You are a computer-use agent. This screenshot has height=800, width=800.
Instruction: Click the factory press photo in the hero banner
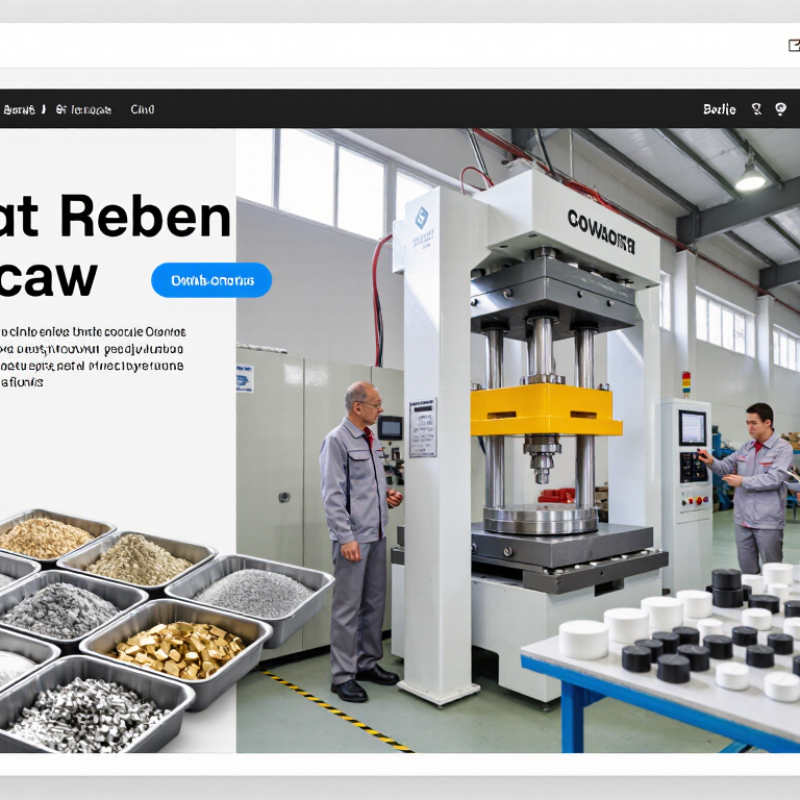[x=518, y=440]
